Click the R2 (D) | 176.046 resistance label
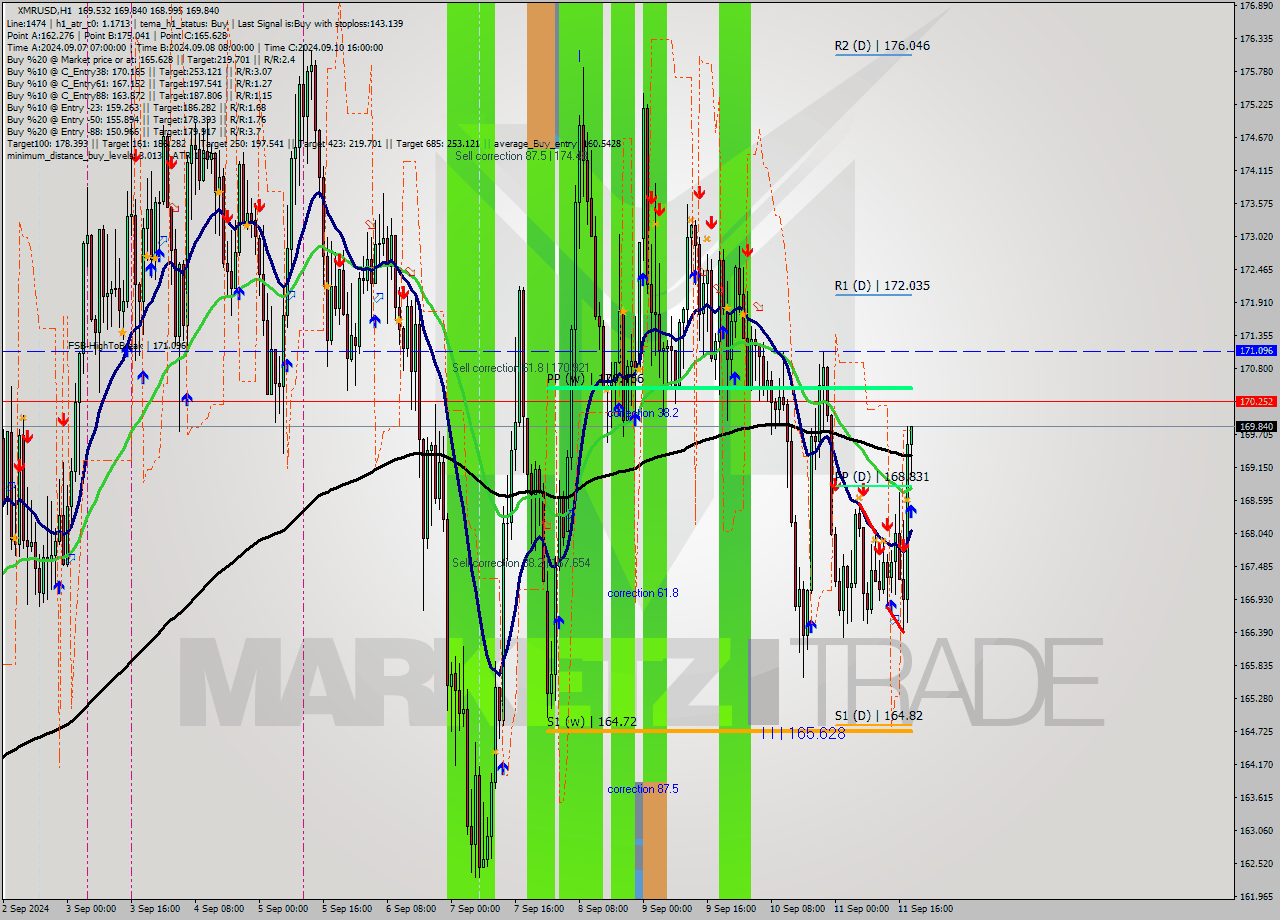Viewport: 1280px width, 920px height. (883, 46)
